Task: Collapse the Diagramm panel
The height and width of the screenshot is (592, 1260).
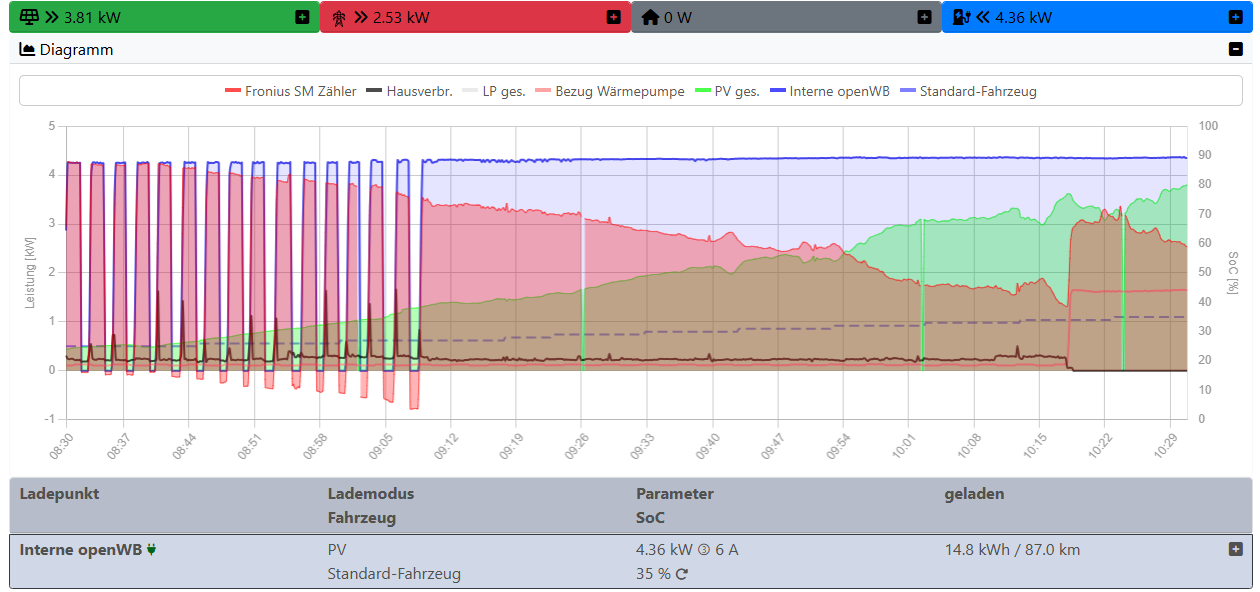Action: tap(1235, 49)
